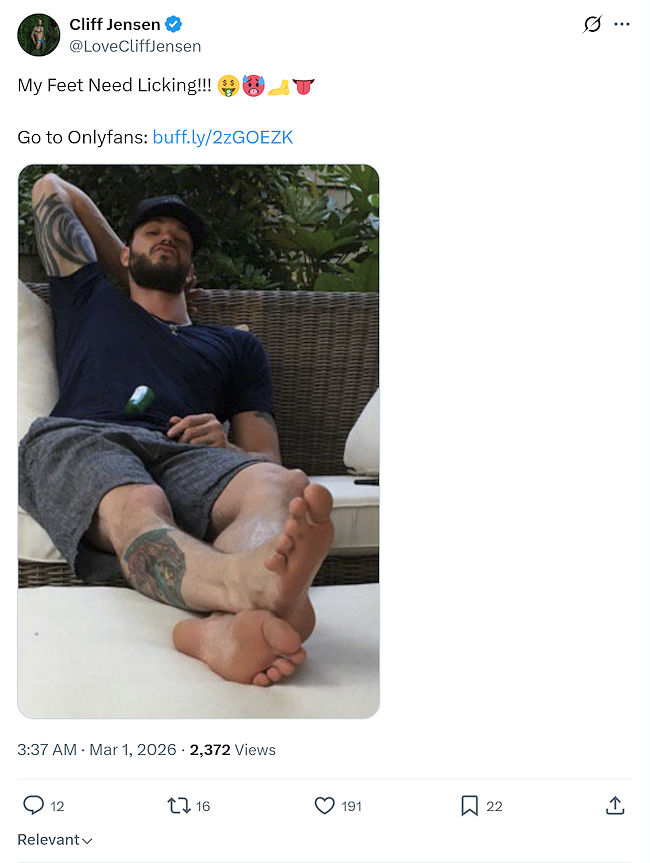Bookmark this post with the bookmark icon
The image size is (650, 863).
[x=469, y=805]
